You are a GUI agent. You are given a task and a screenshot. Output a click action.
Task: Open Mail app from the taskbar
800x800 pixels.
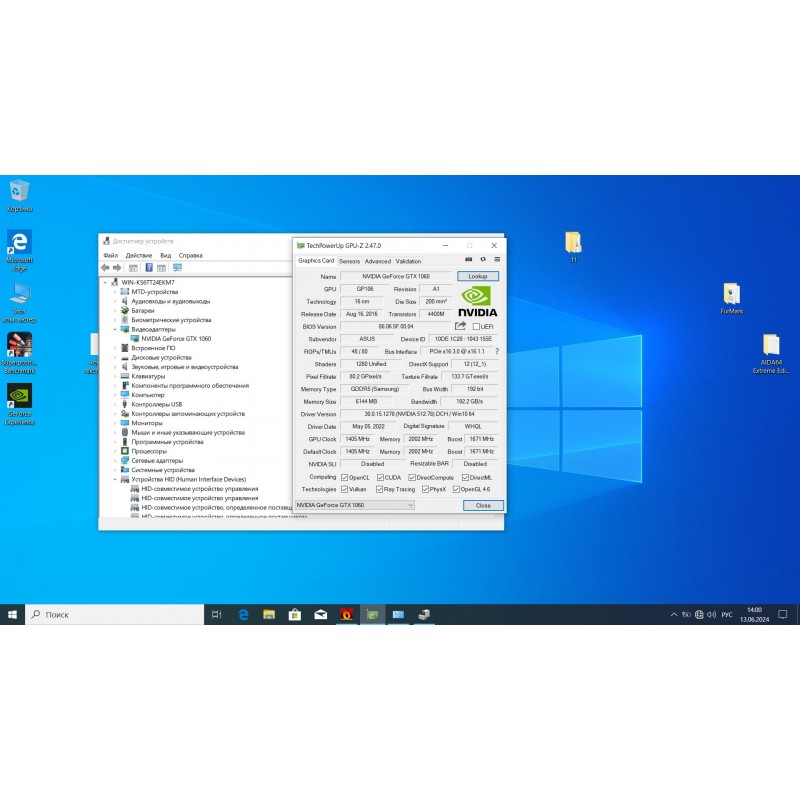point(320,615)
